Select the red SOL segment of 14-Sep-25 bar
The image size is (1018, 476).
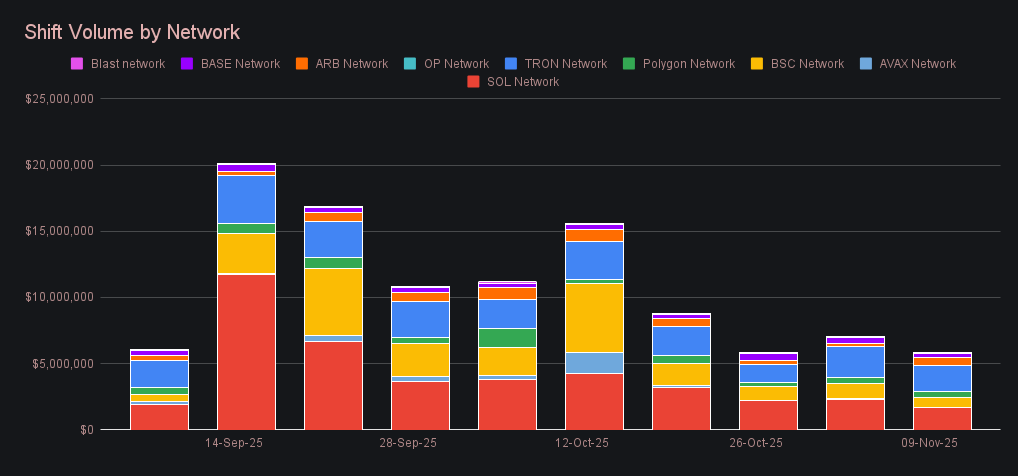pyautogui.click(x=246, y=351)
